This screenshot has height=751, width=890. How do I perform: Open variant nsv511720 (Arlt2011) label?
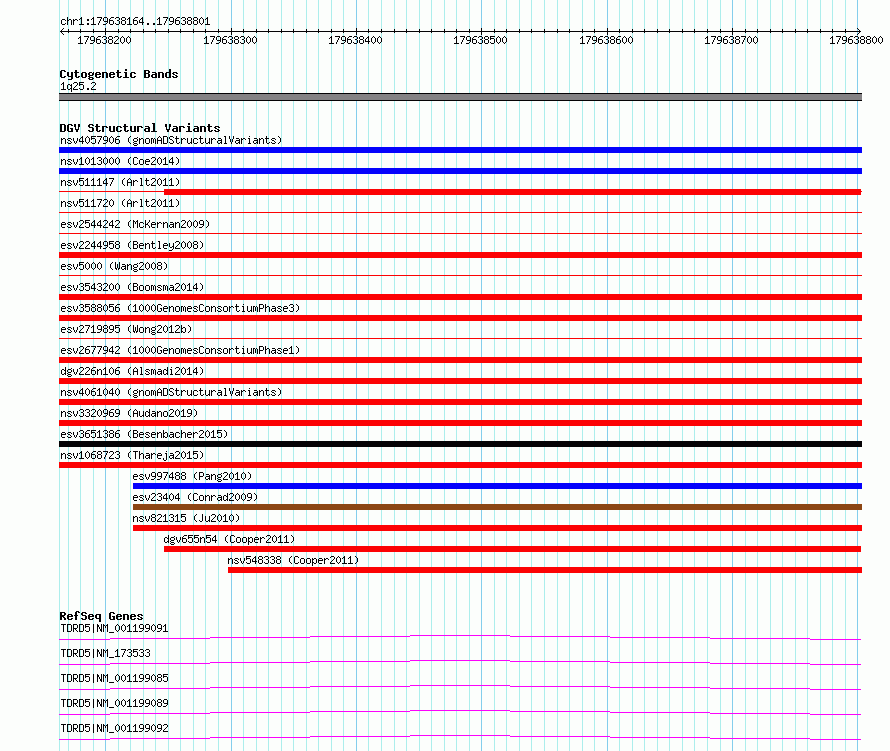(x=120, y=203)
